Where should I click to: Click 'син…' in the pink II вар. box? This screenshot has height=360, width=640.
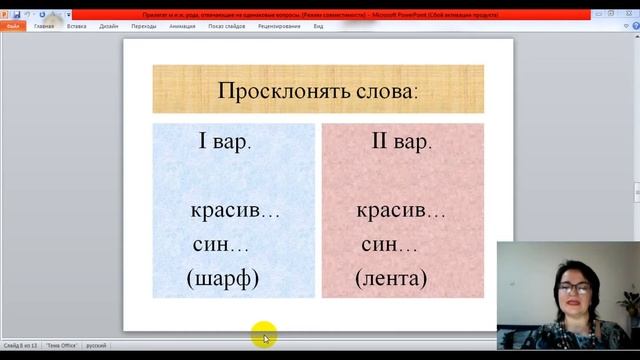[389, 244]
